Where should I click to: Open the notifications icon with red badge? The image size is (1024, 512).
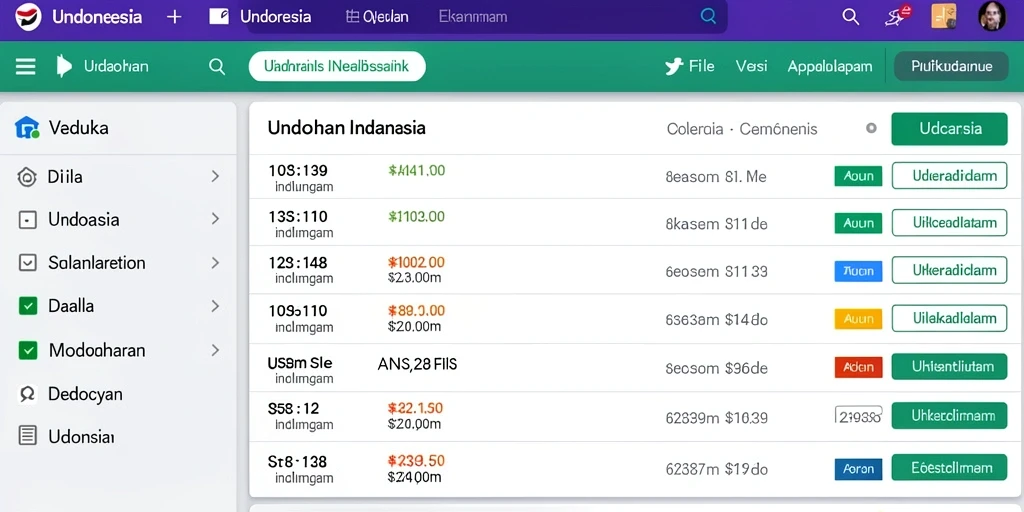pos(897,16)
